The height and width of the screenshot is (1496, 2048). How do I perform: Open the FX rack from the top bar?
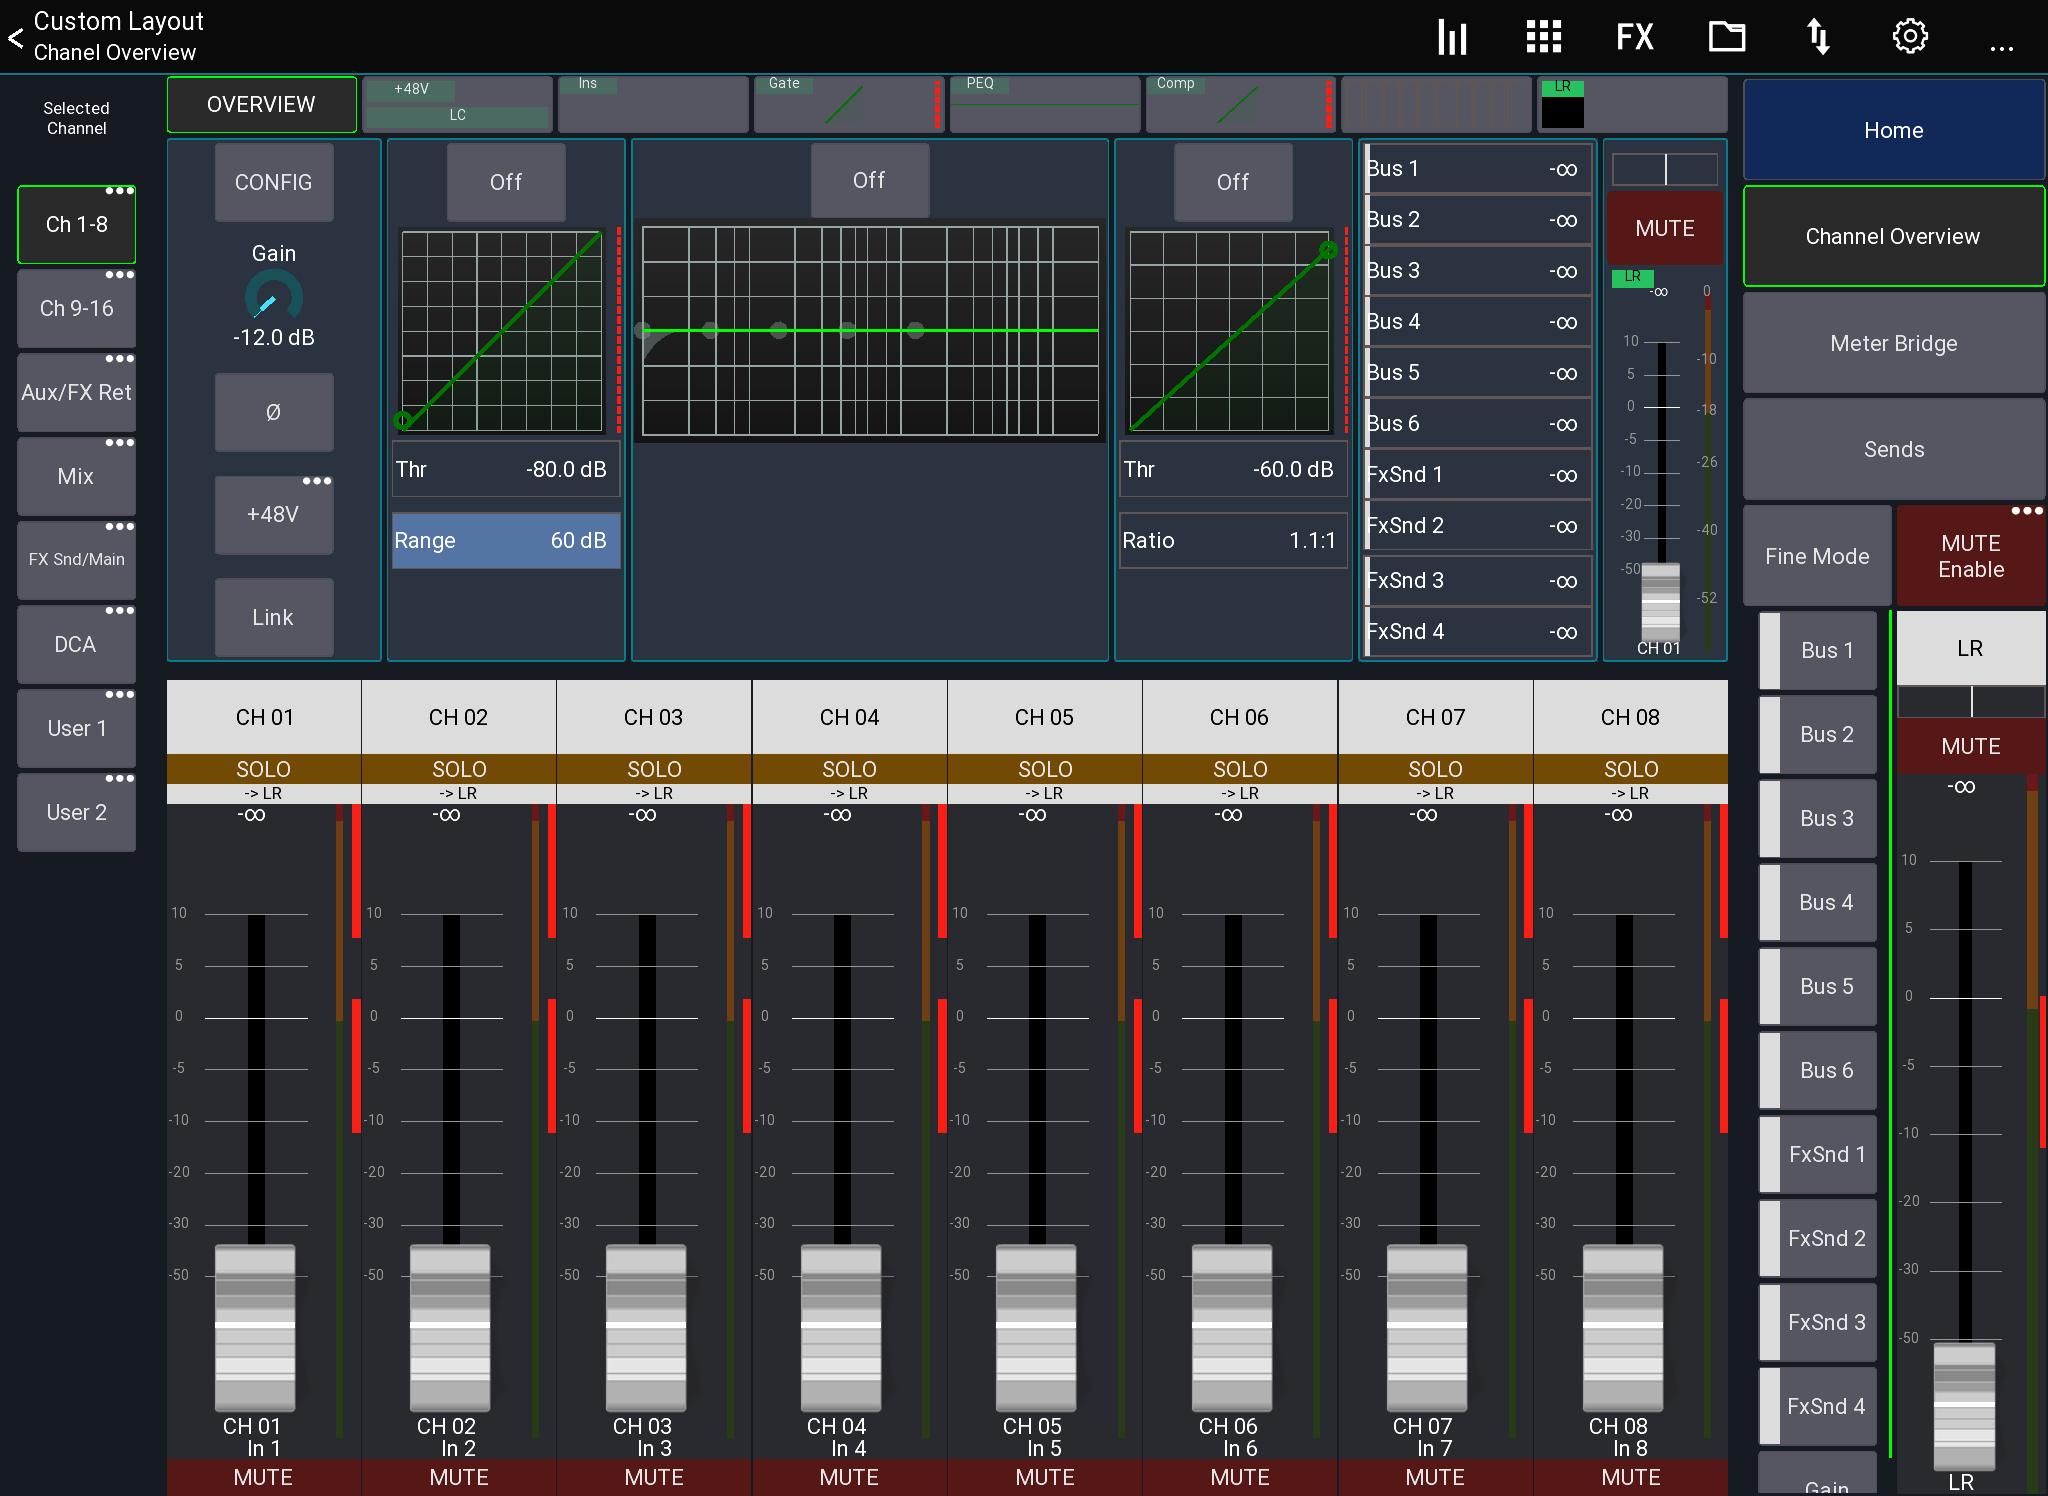[x=1634, y=36]
